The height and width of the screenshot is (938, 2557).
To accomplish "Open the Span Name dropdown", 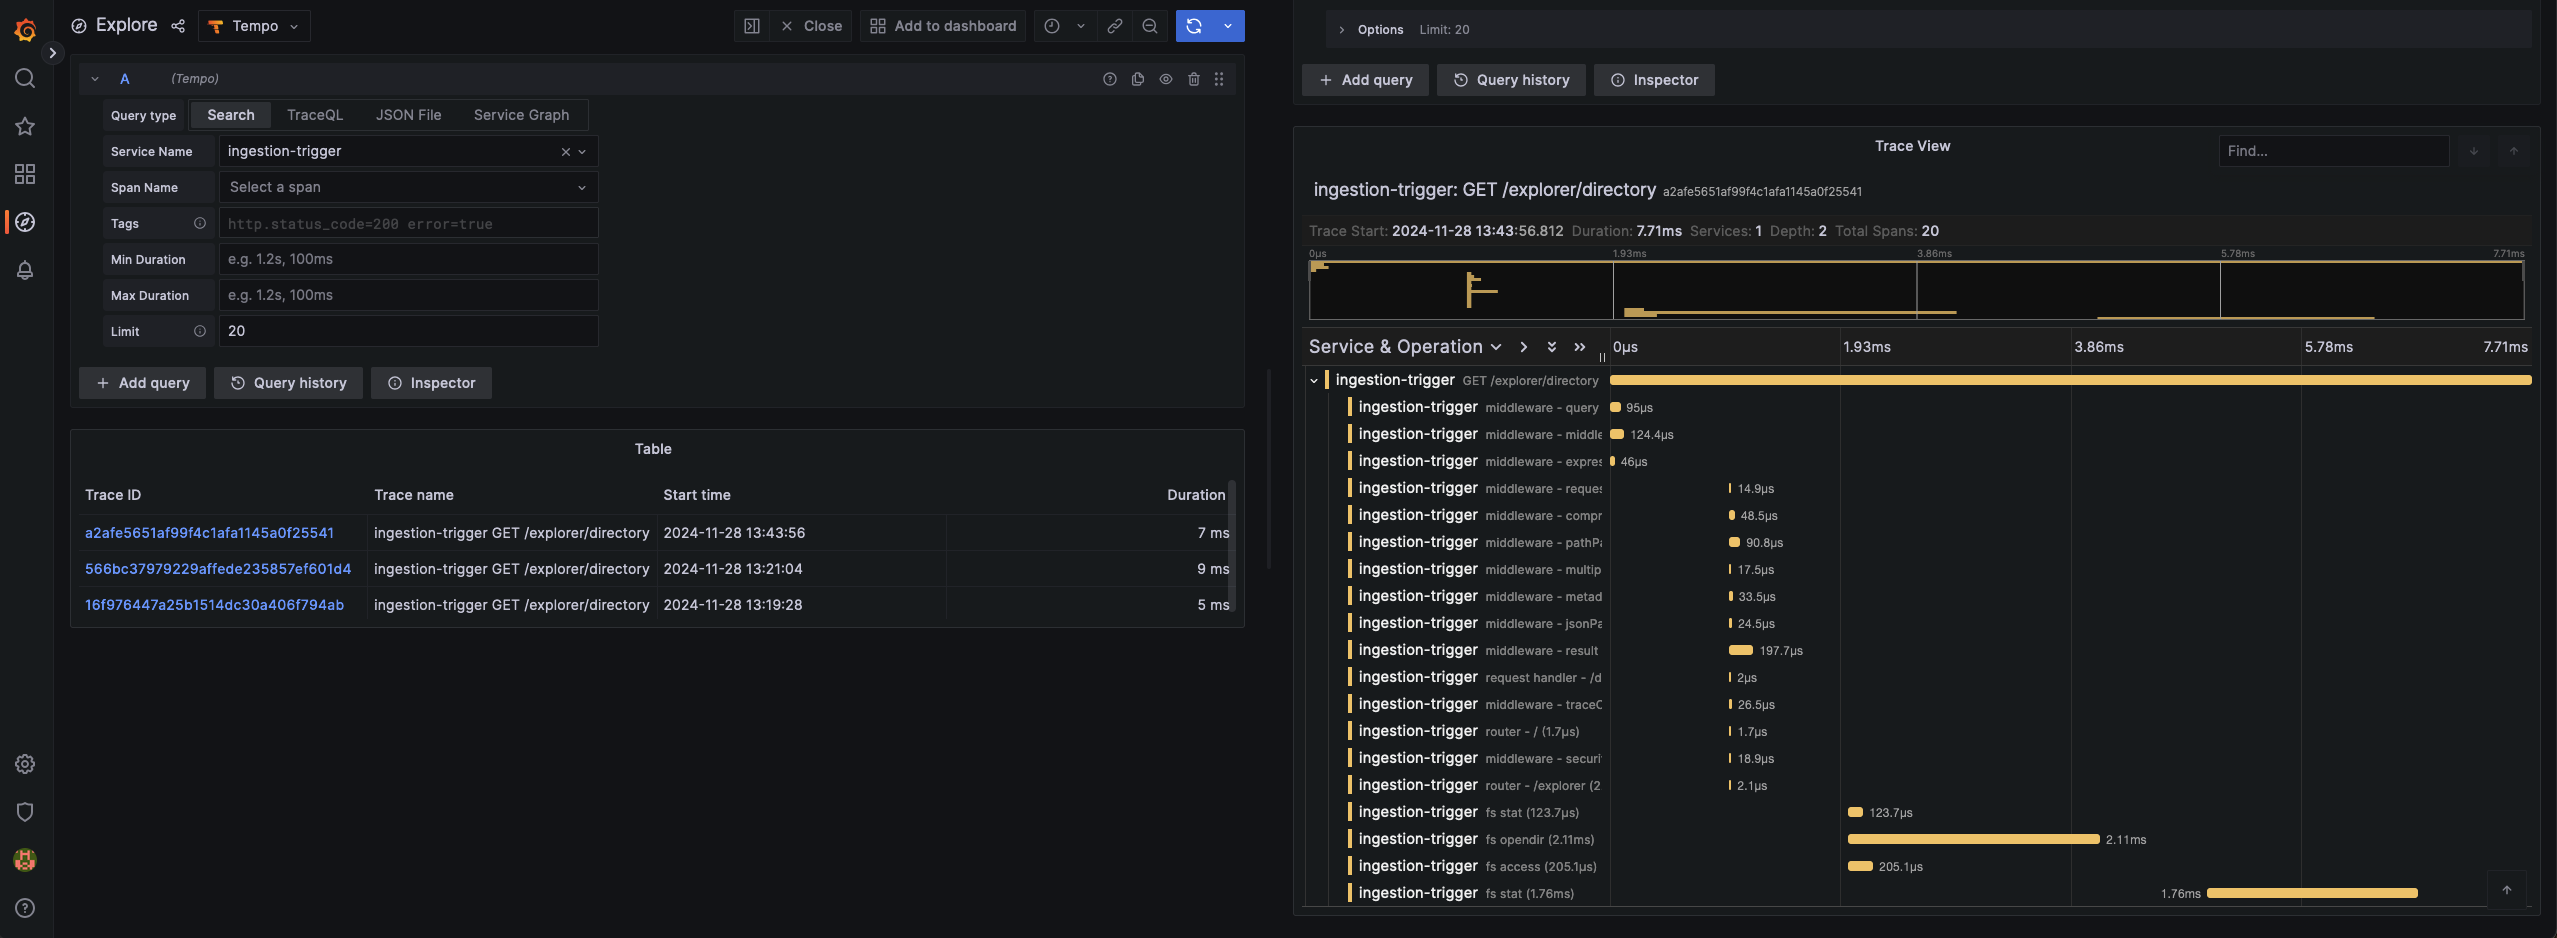I will [x=408, y=187].
